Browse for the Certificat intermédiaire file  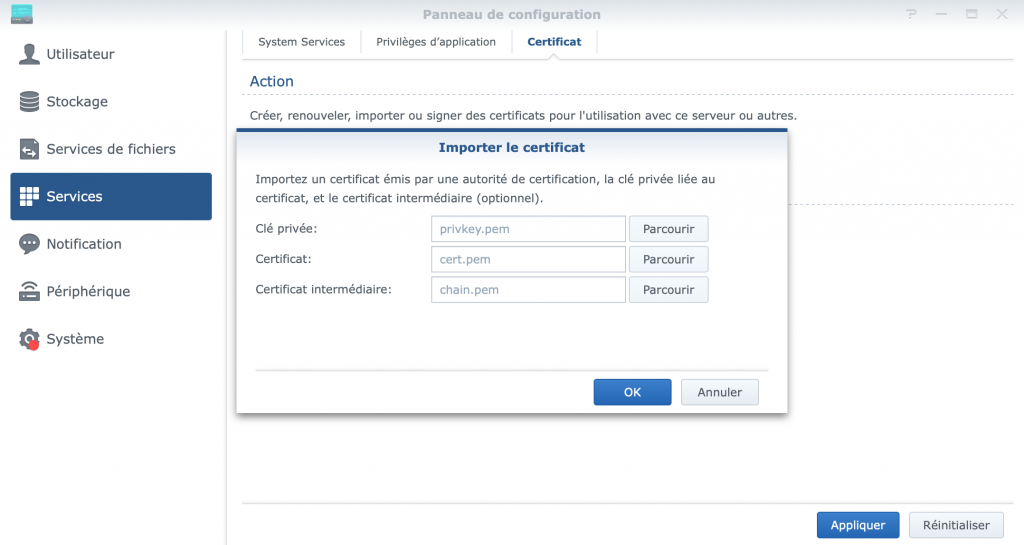(x=668, y=290)
